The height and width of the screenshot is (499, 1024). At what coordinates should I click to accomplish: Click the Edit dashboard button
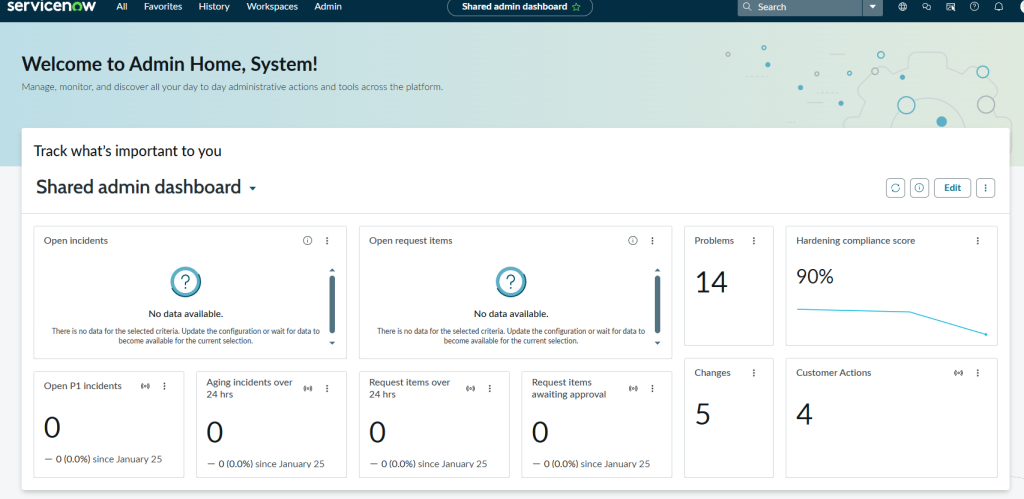point(952,188)
